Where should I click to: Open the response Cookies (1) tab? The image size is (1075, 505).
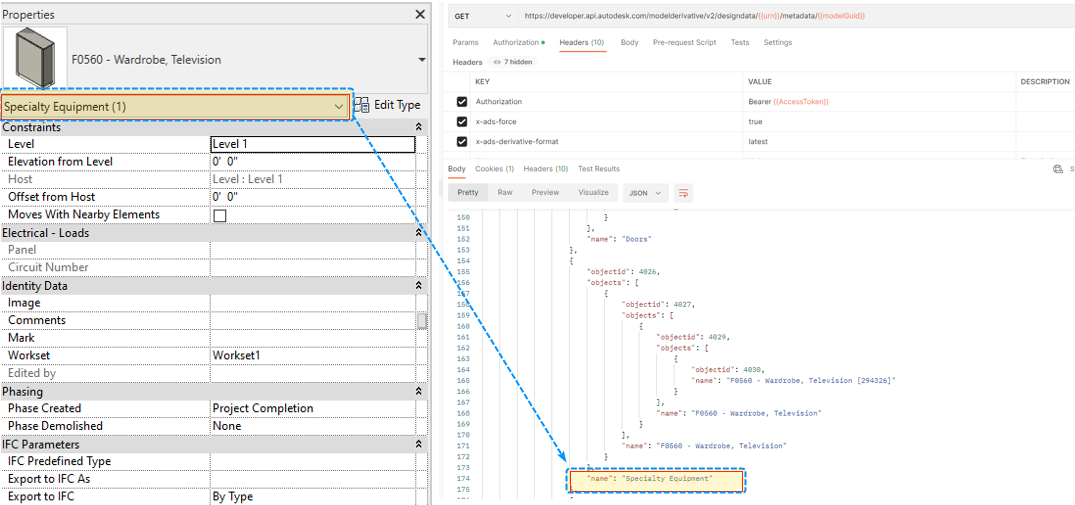tap(494, 169)
